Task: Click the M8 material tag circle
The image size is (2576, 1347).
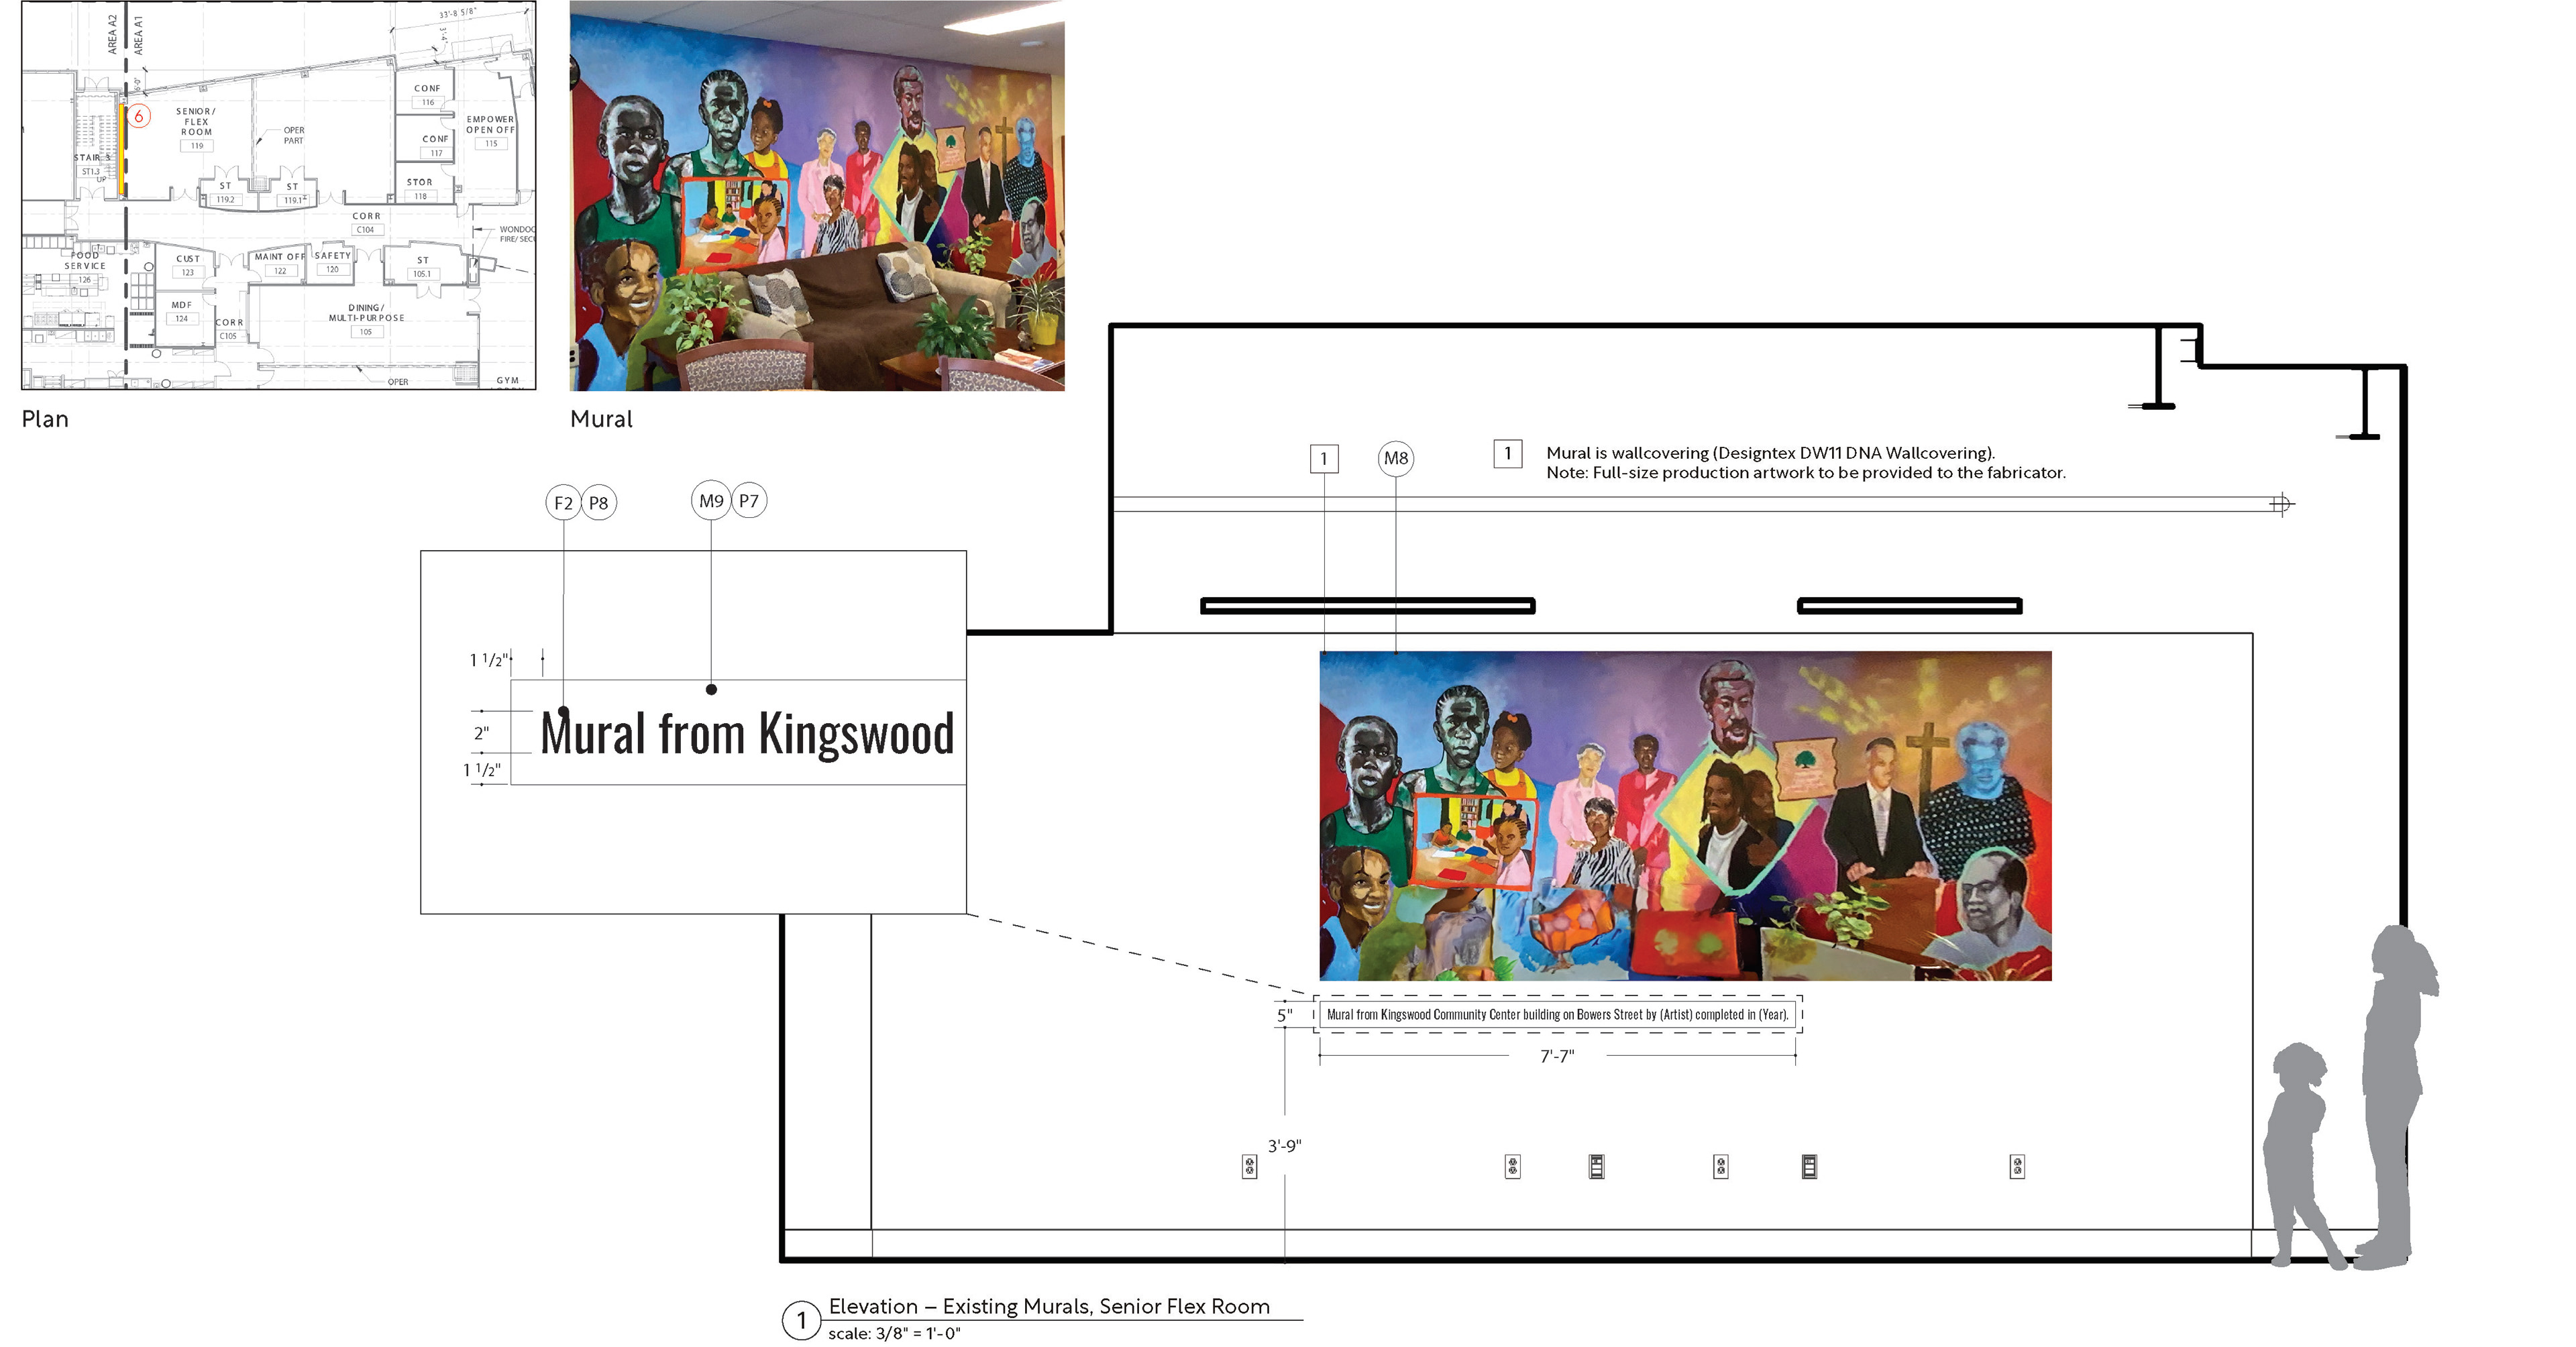Action: tap(1395, 458)
